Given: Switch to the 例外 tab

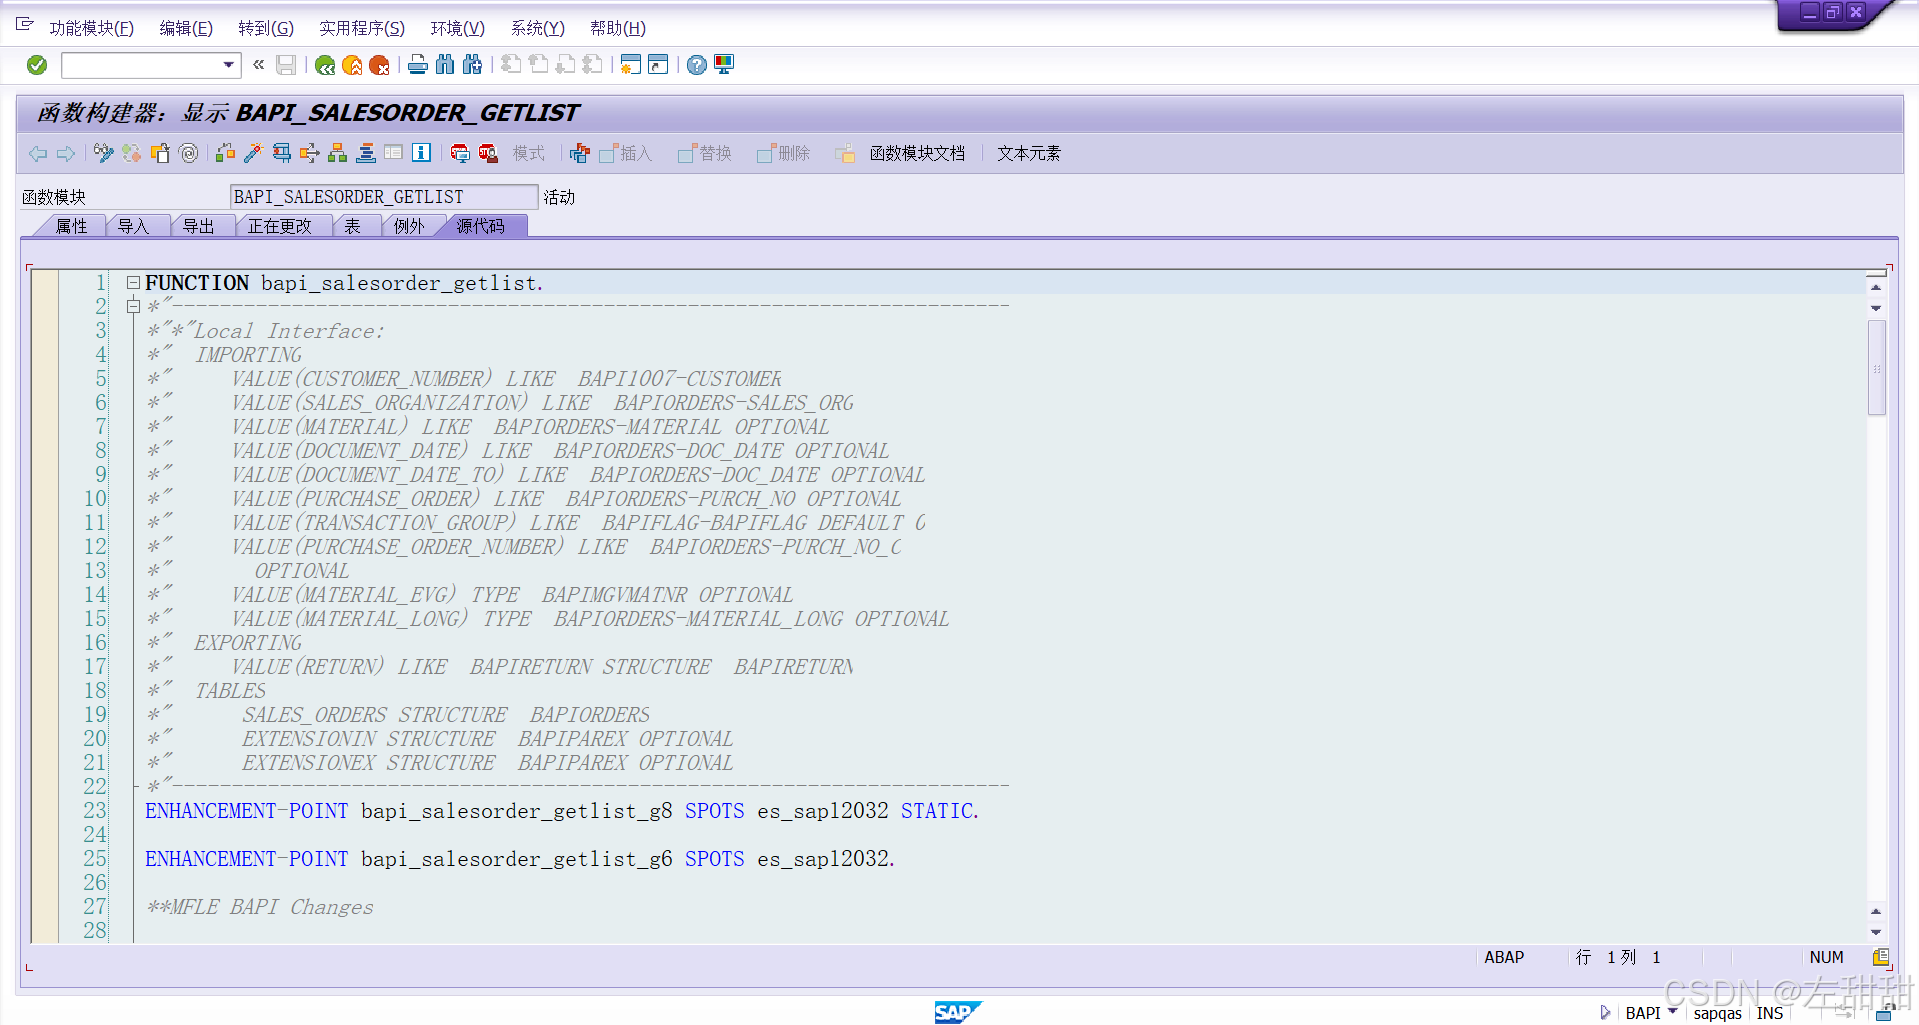Looking at the screenshot, I should coord(409,226).
